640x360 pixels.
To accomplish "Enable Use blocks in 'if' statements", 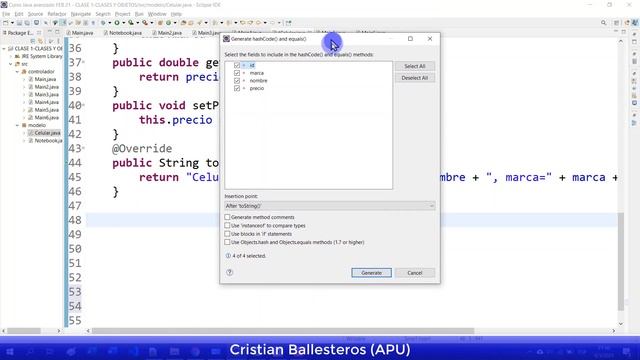I will tap(227, 234).
